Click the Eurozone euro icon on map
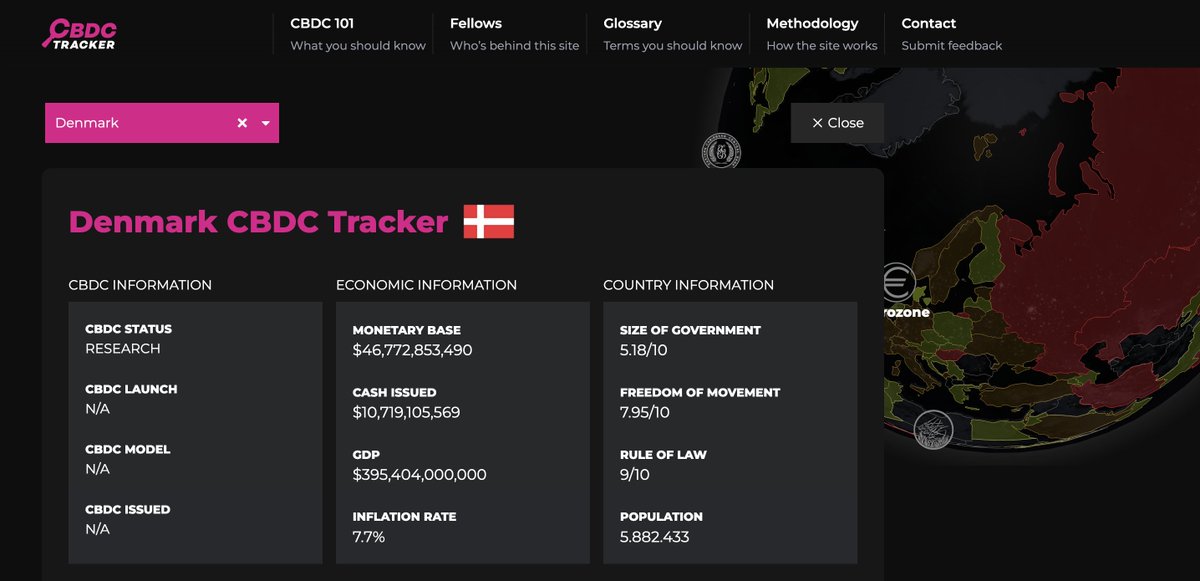Viewport: 1200px width, 581px height. click(x=897, y=282)
